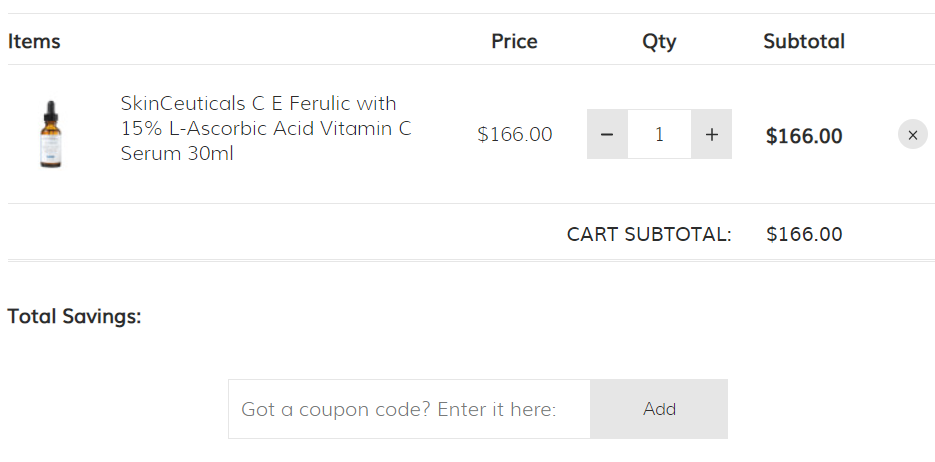Image resolution: width=935 pixels, height=462 pixels.
Task: Click the Price column header
Action: coord(514,41)
